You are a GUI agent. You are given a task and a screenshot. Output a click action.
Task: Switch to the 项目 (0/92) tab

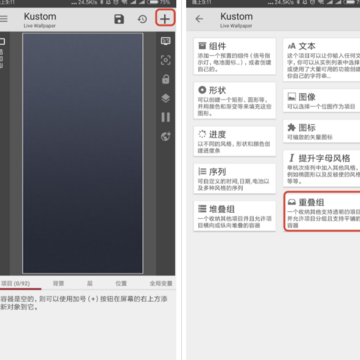[x=16, y=284]
